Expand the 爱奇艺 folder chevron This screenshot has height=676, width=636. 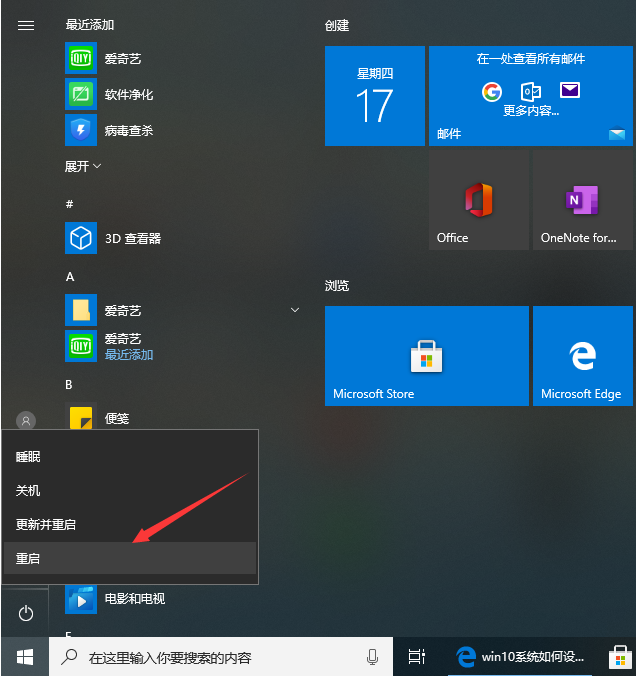coord(294,311)
